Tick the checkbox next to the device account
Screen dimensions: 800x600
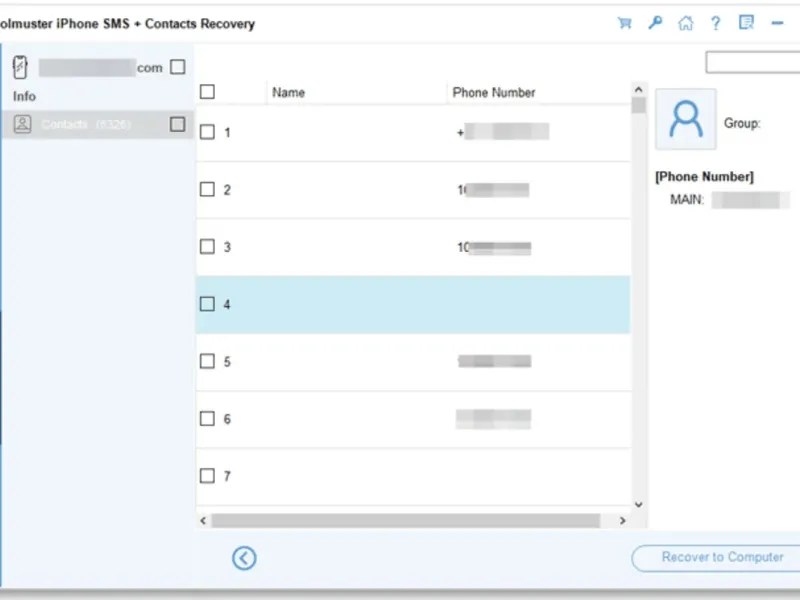[x=178, y=67]
